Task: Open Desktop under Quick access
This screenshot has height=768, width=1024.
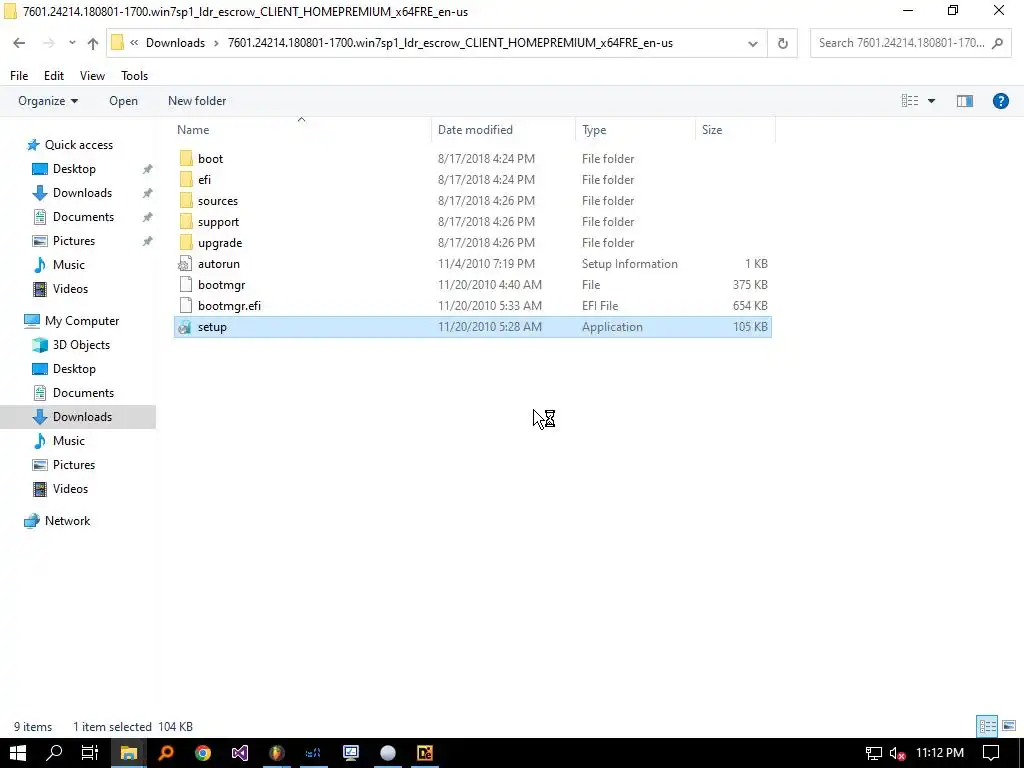Action: (74, 168)
